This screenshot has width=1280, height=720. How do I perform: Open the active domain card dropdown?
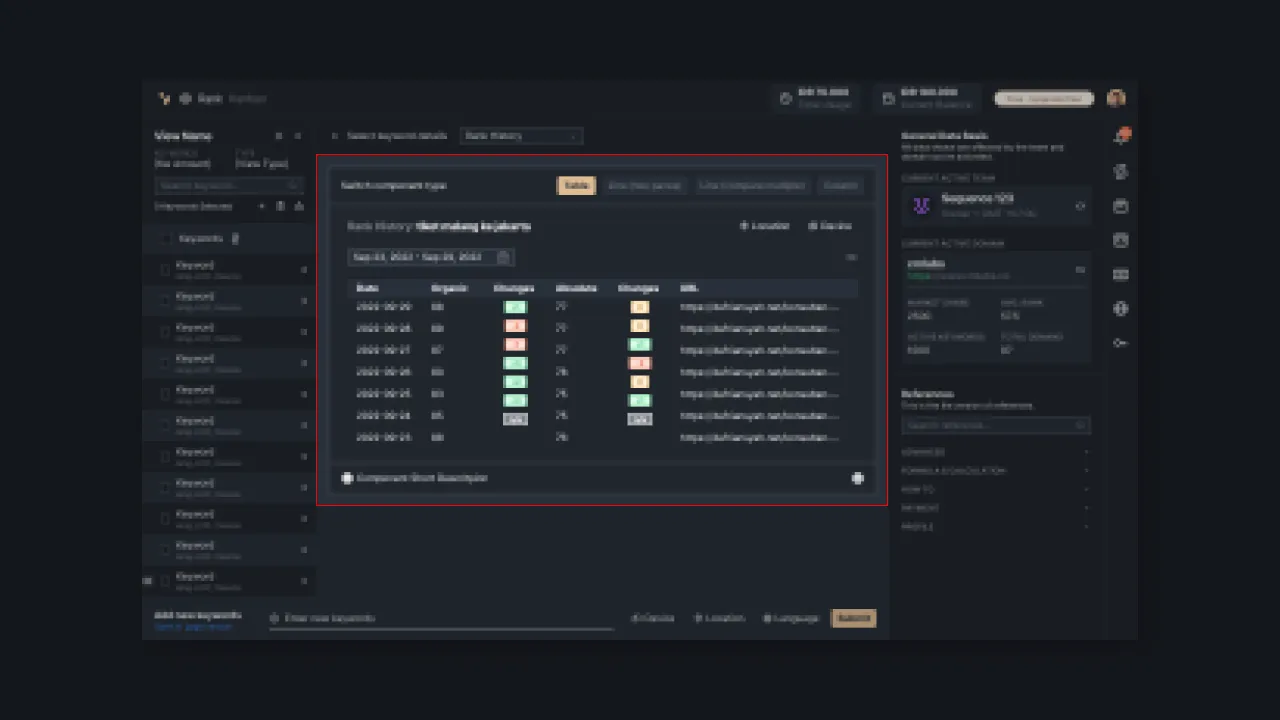pos(1080,269)
